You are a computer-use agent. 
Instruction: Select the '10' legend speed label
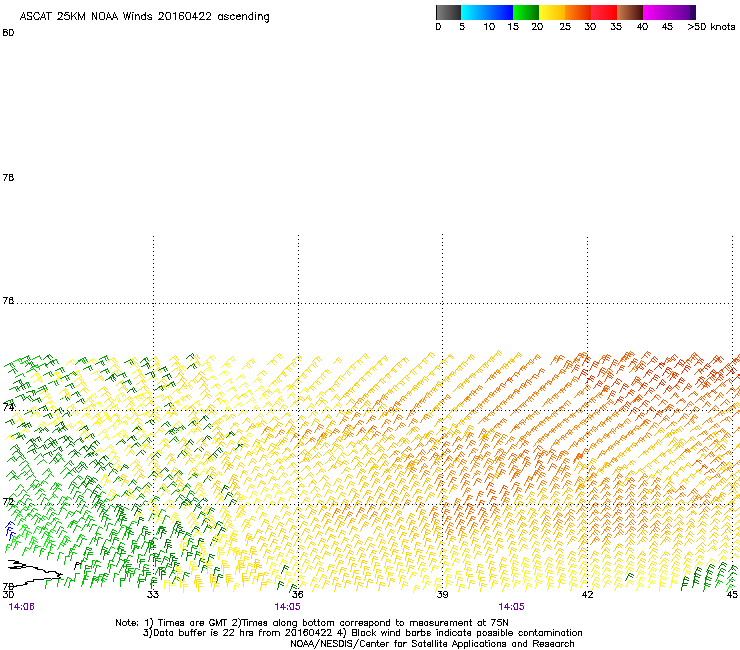(x=489, y=27)
